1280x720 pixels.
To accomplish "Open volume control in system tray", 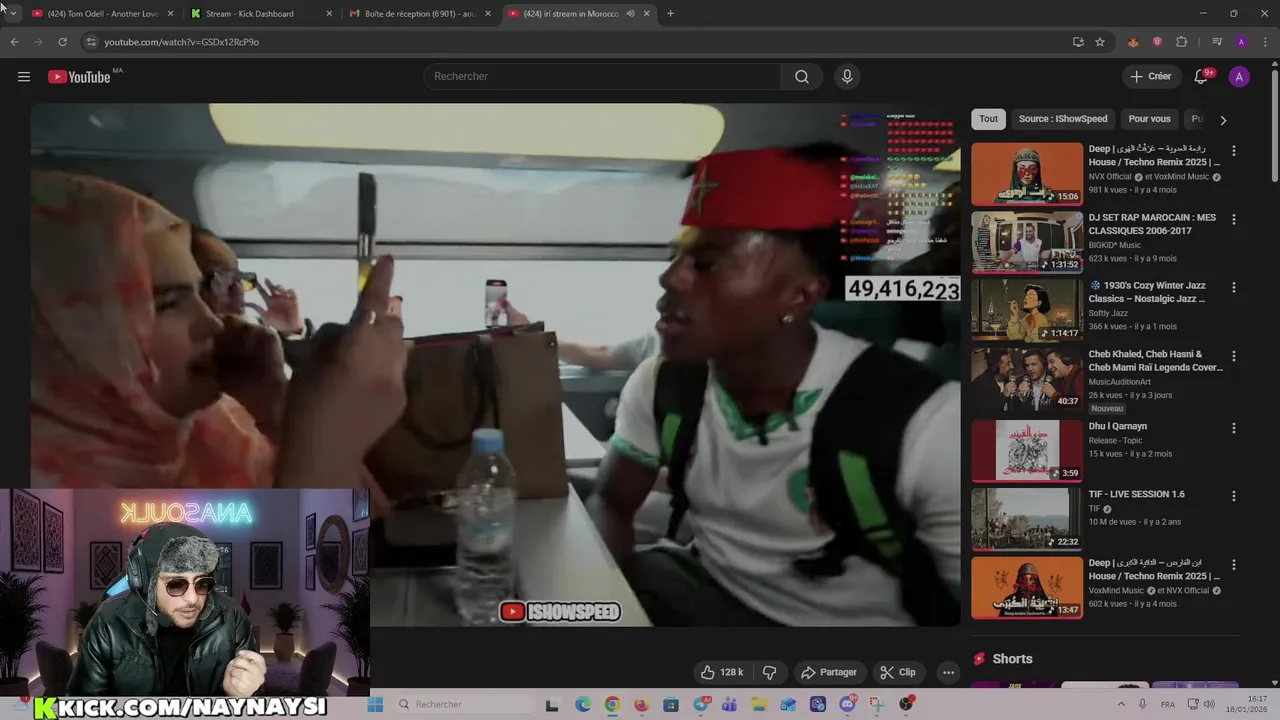I will [x=1209, y=704].
